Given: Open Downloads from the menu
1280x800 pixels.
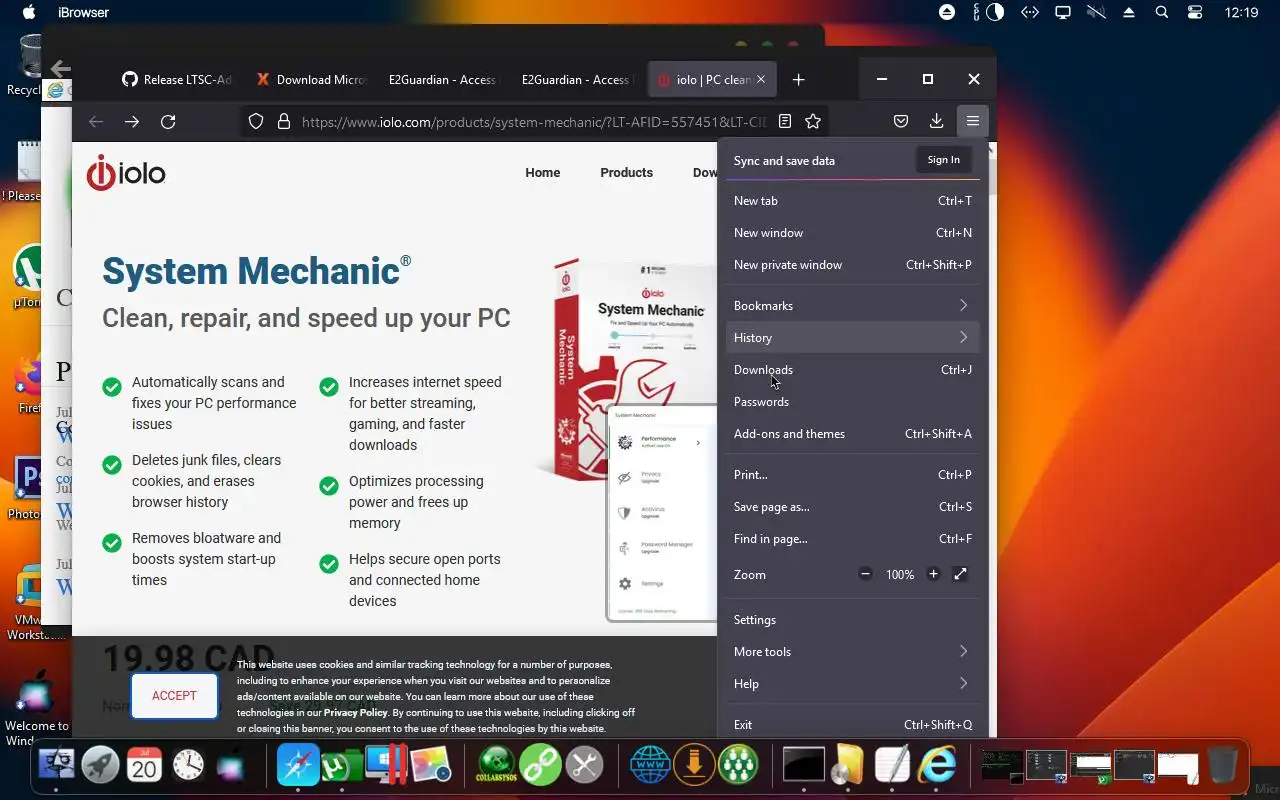Looking at the screenshot, I should tap(852, 370).
